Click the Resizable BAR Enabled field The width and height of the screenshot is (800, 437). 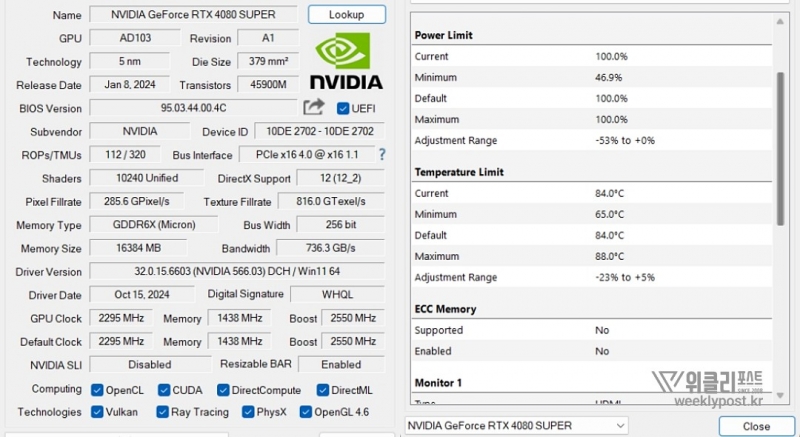[x=341, y=364]
